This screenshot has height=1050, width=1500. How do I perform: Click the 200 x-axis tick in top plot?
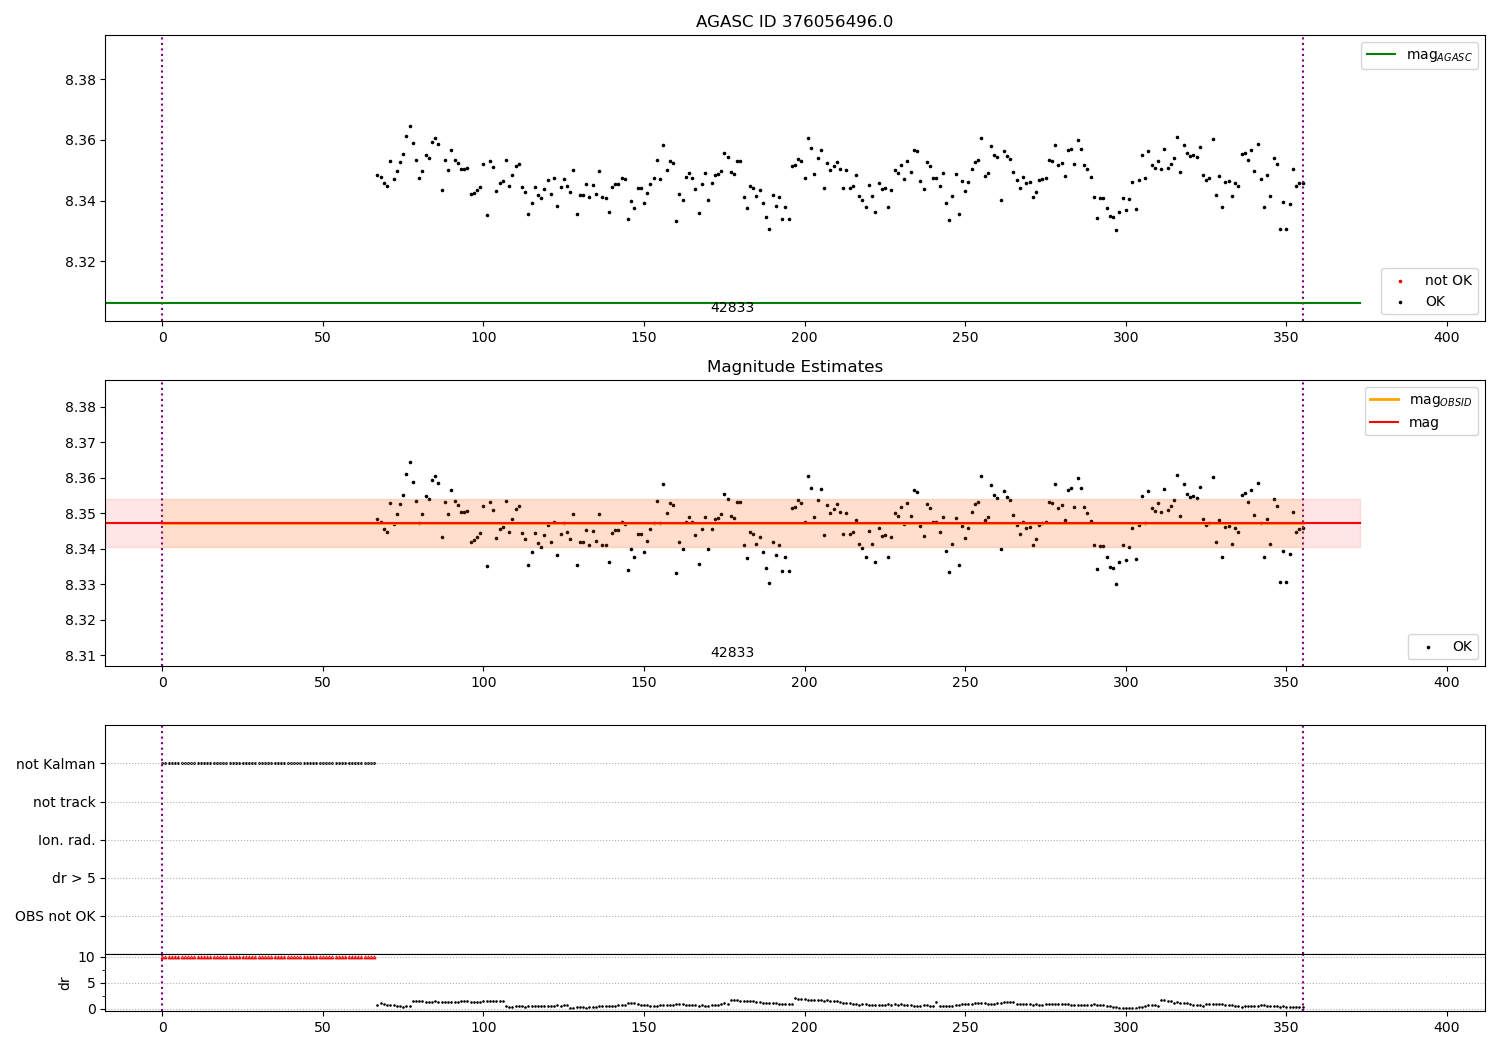pos(804,337)
